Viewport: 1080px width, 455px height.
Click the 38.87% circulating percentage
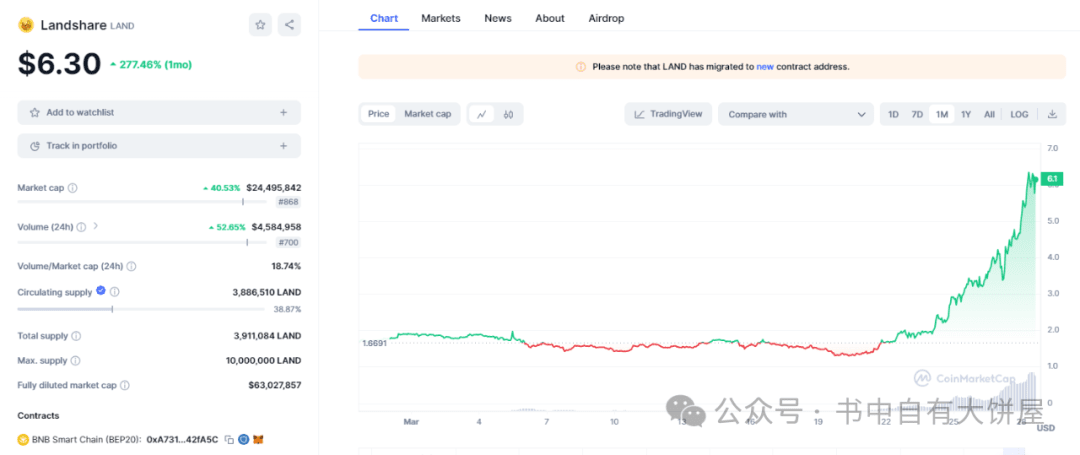point(287,310)
